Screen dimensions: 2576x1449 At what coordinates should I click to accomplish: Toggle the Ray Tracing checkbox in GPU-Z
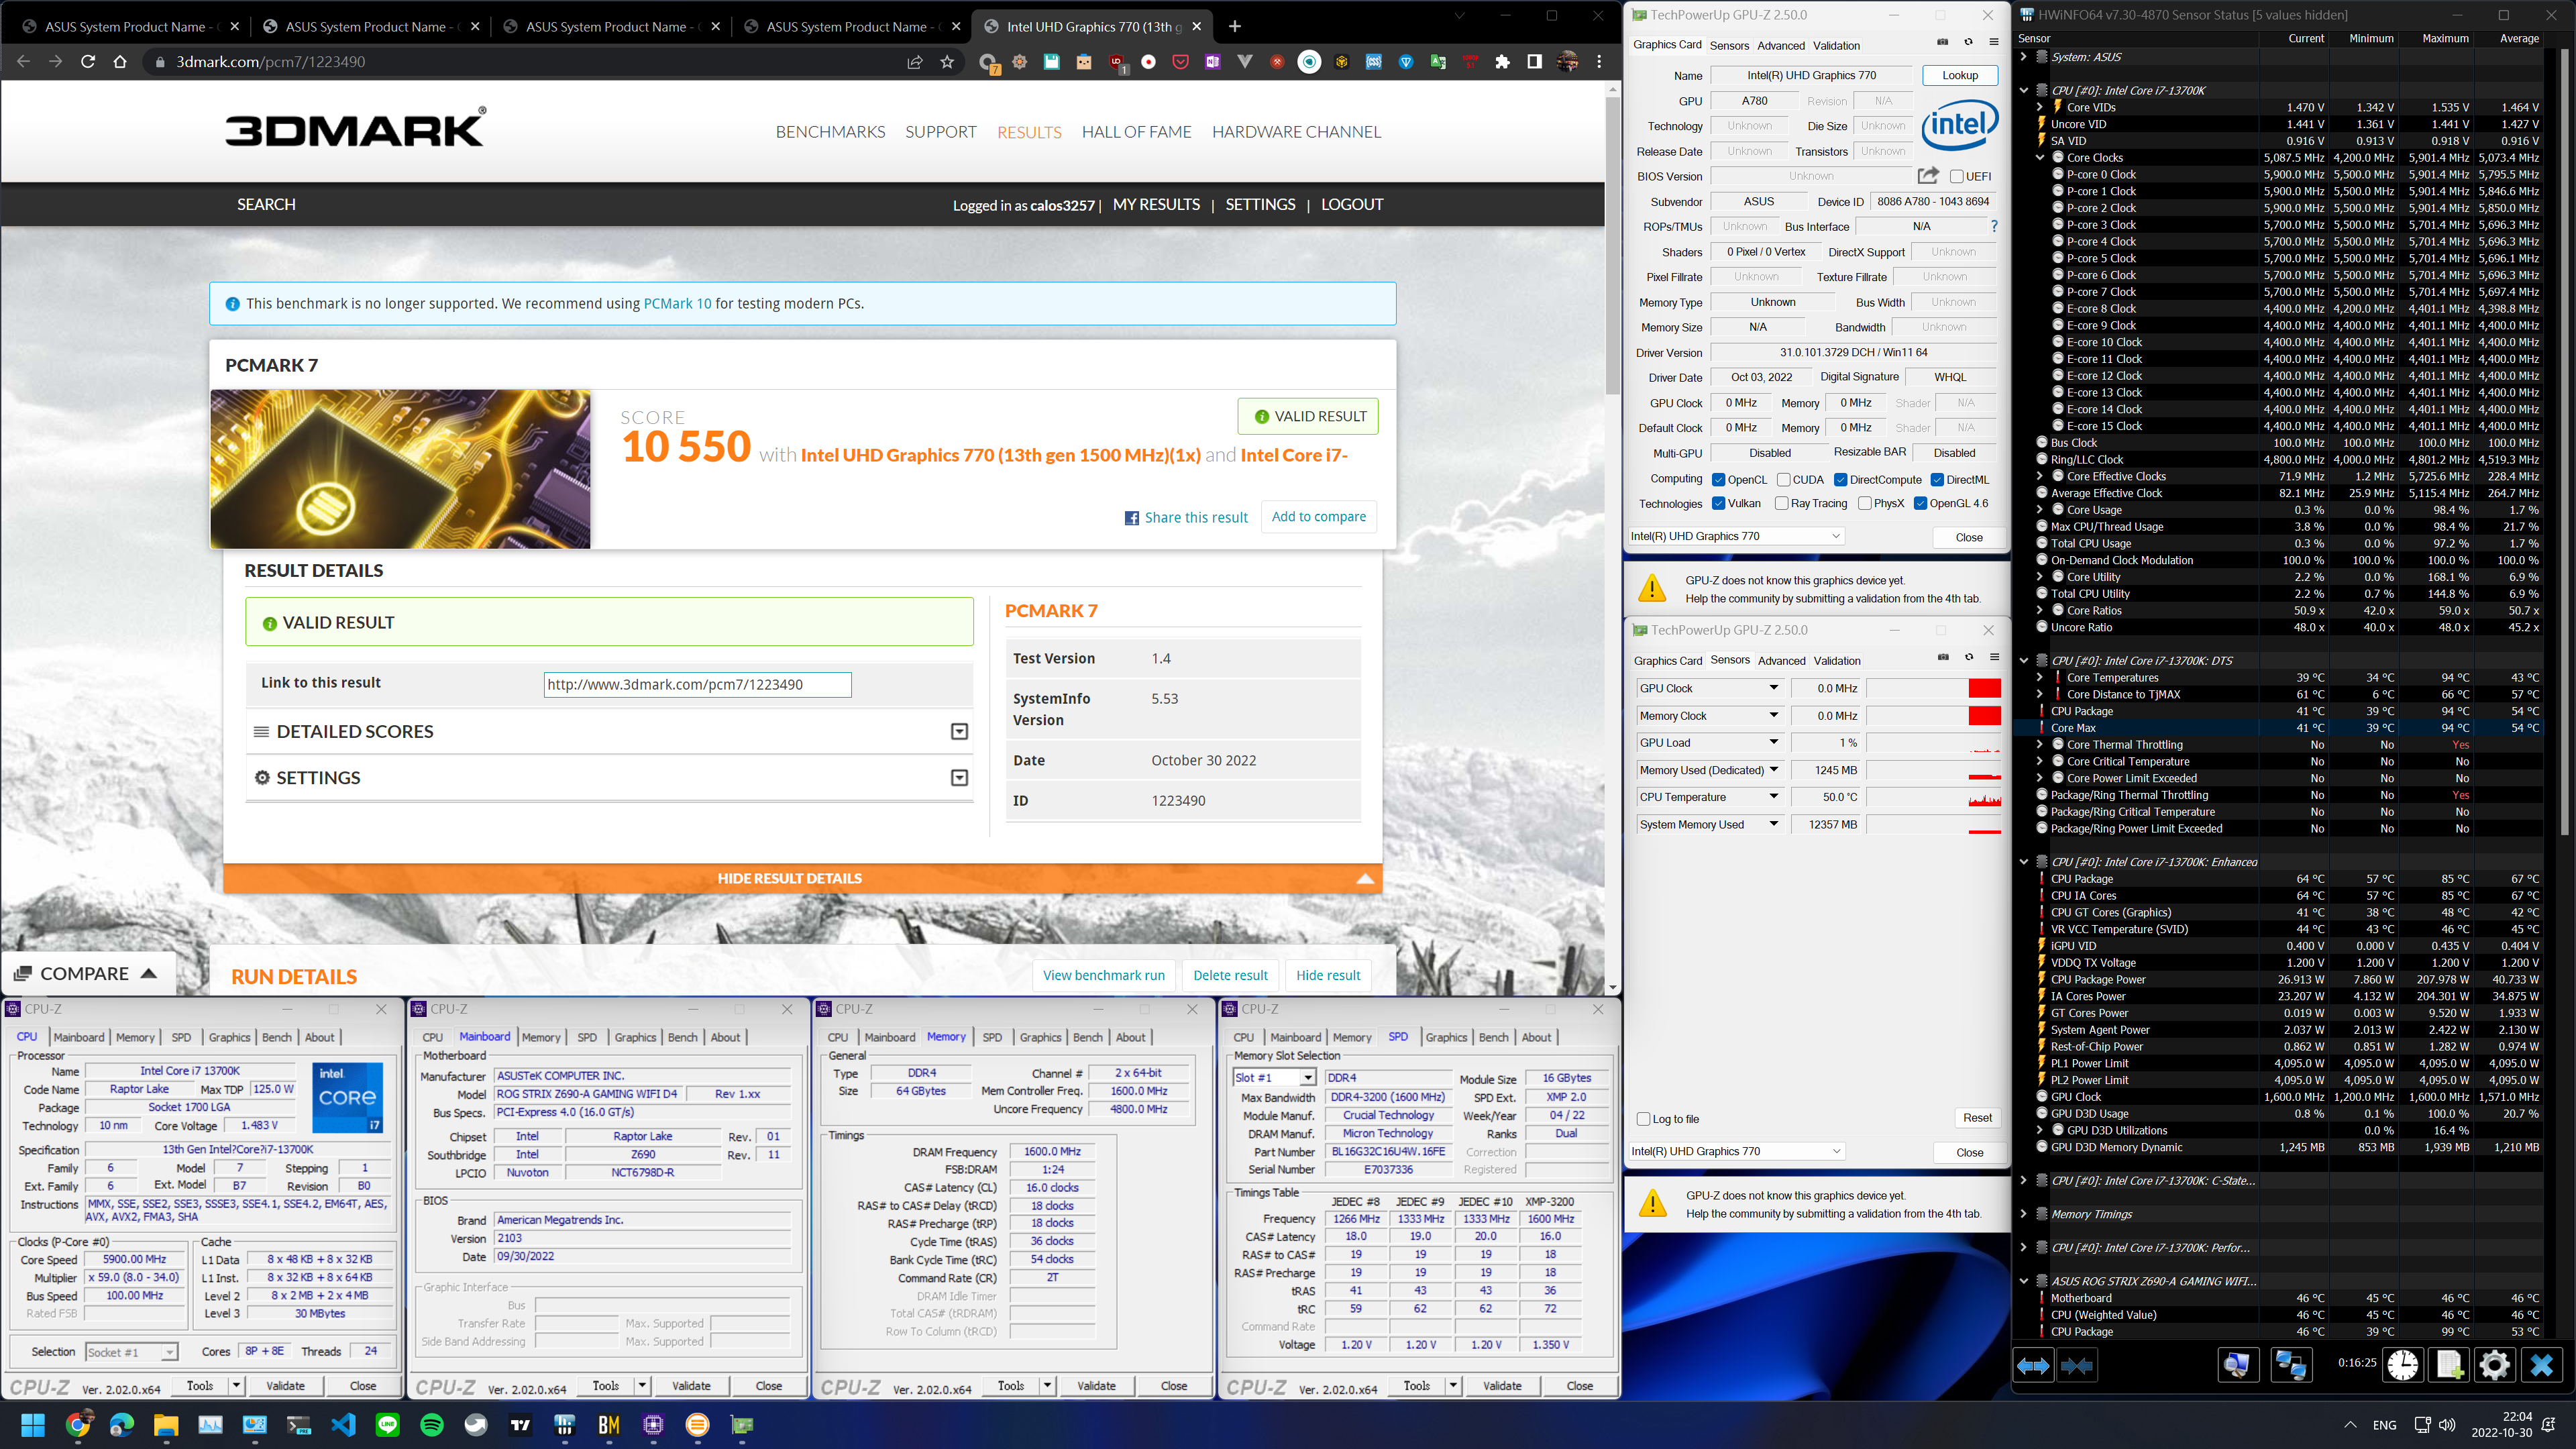[1781, 504]
